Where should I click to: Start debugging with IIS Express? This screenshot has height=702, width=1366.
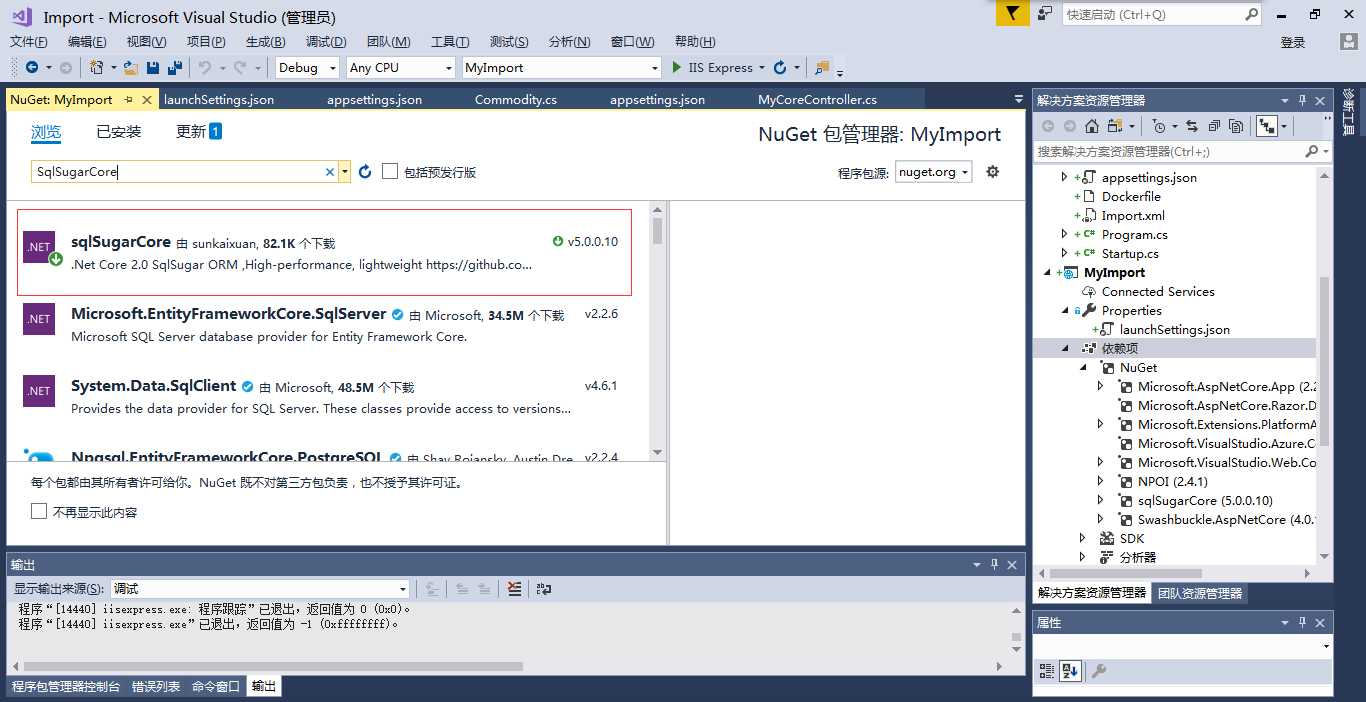click(x=712, y=68)
